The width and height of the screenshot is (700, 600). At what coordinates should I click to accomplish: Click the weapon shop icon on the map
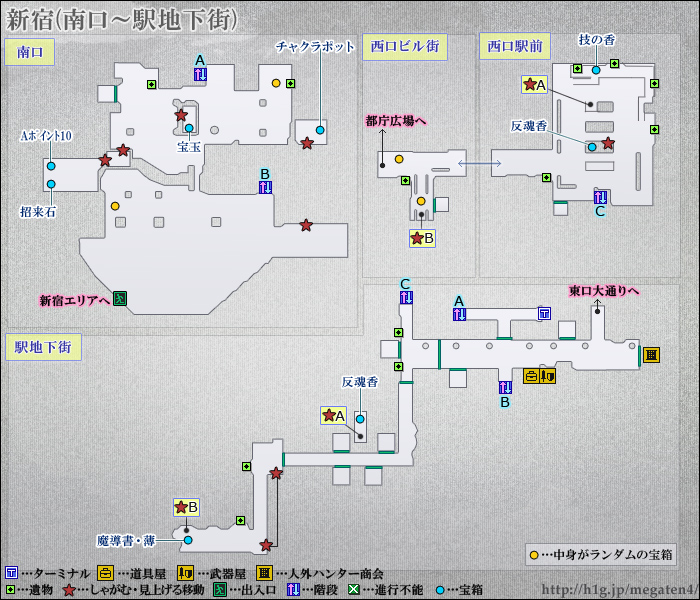(x=548, y=376)
